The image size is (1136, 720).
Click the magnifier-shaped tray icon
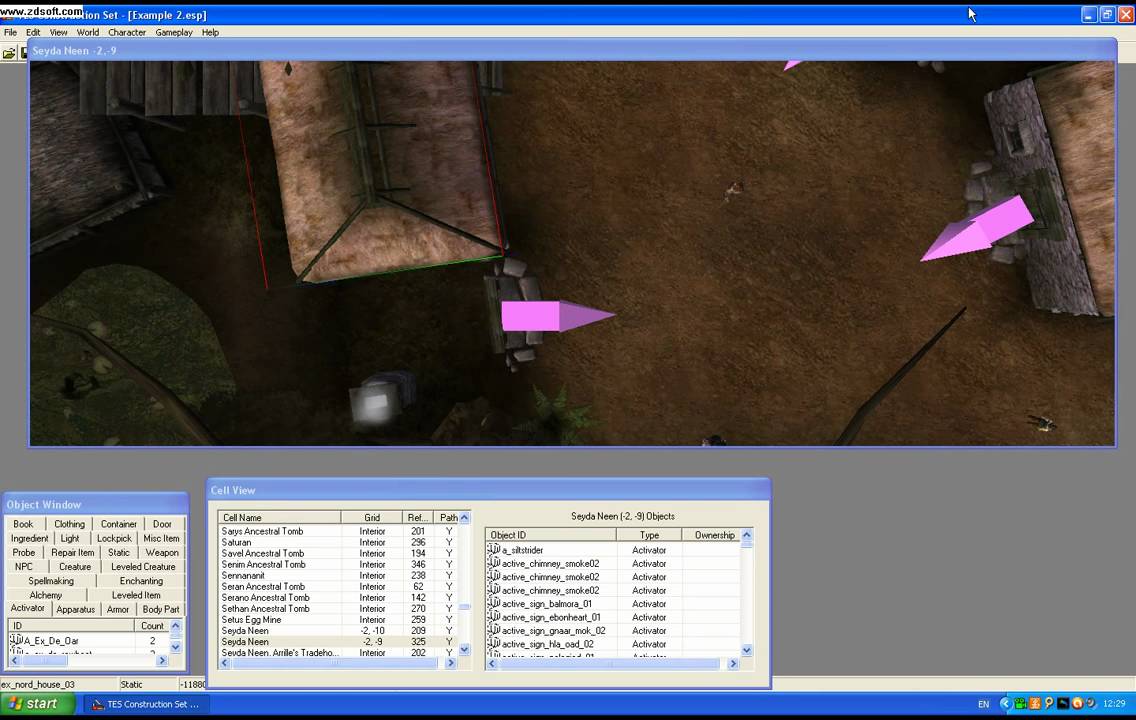pyautogui.click(x=1048, y=703)
